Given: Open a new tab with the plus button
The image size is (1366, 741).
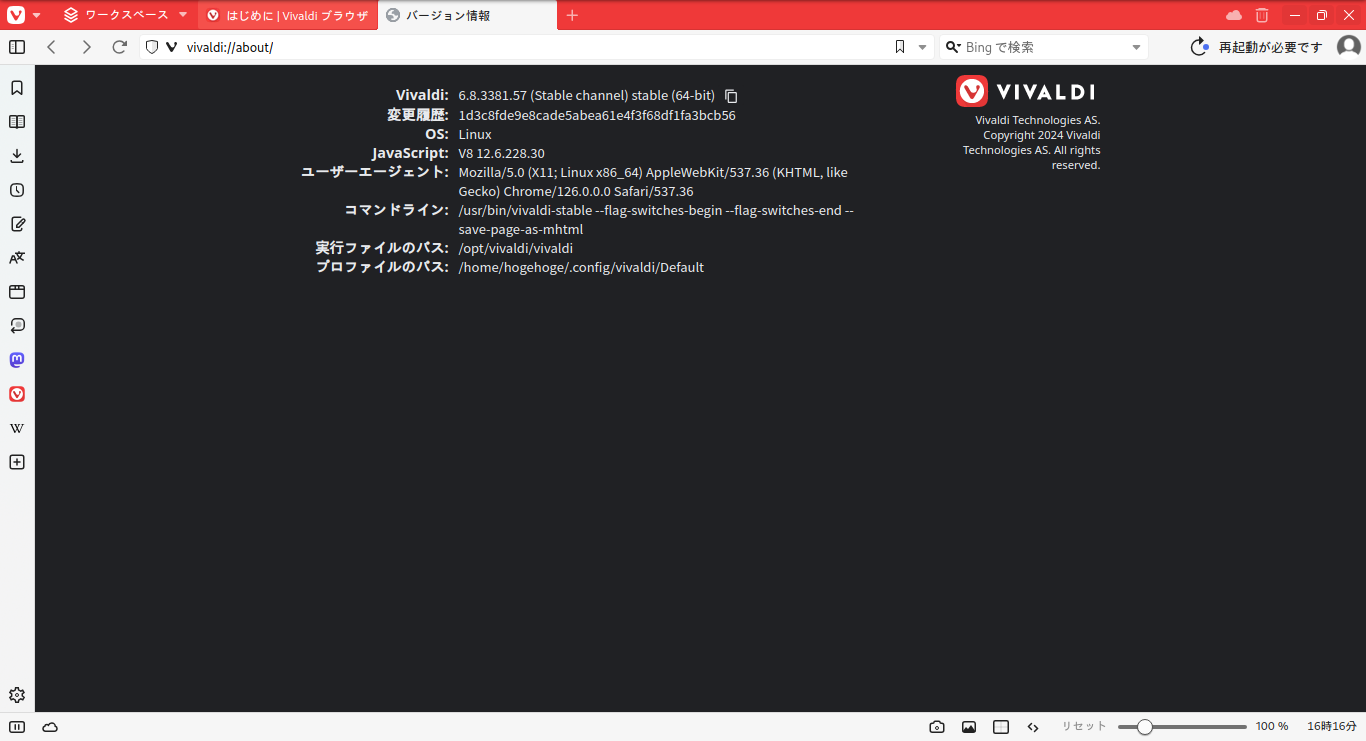Looking at the screenshot, I should (x=572, y=15).
